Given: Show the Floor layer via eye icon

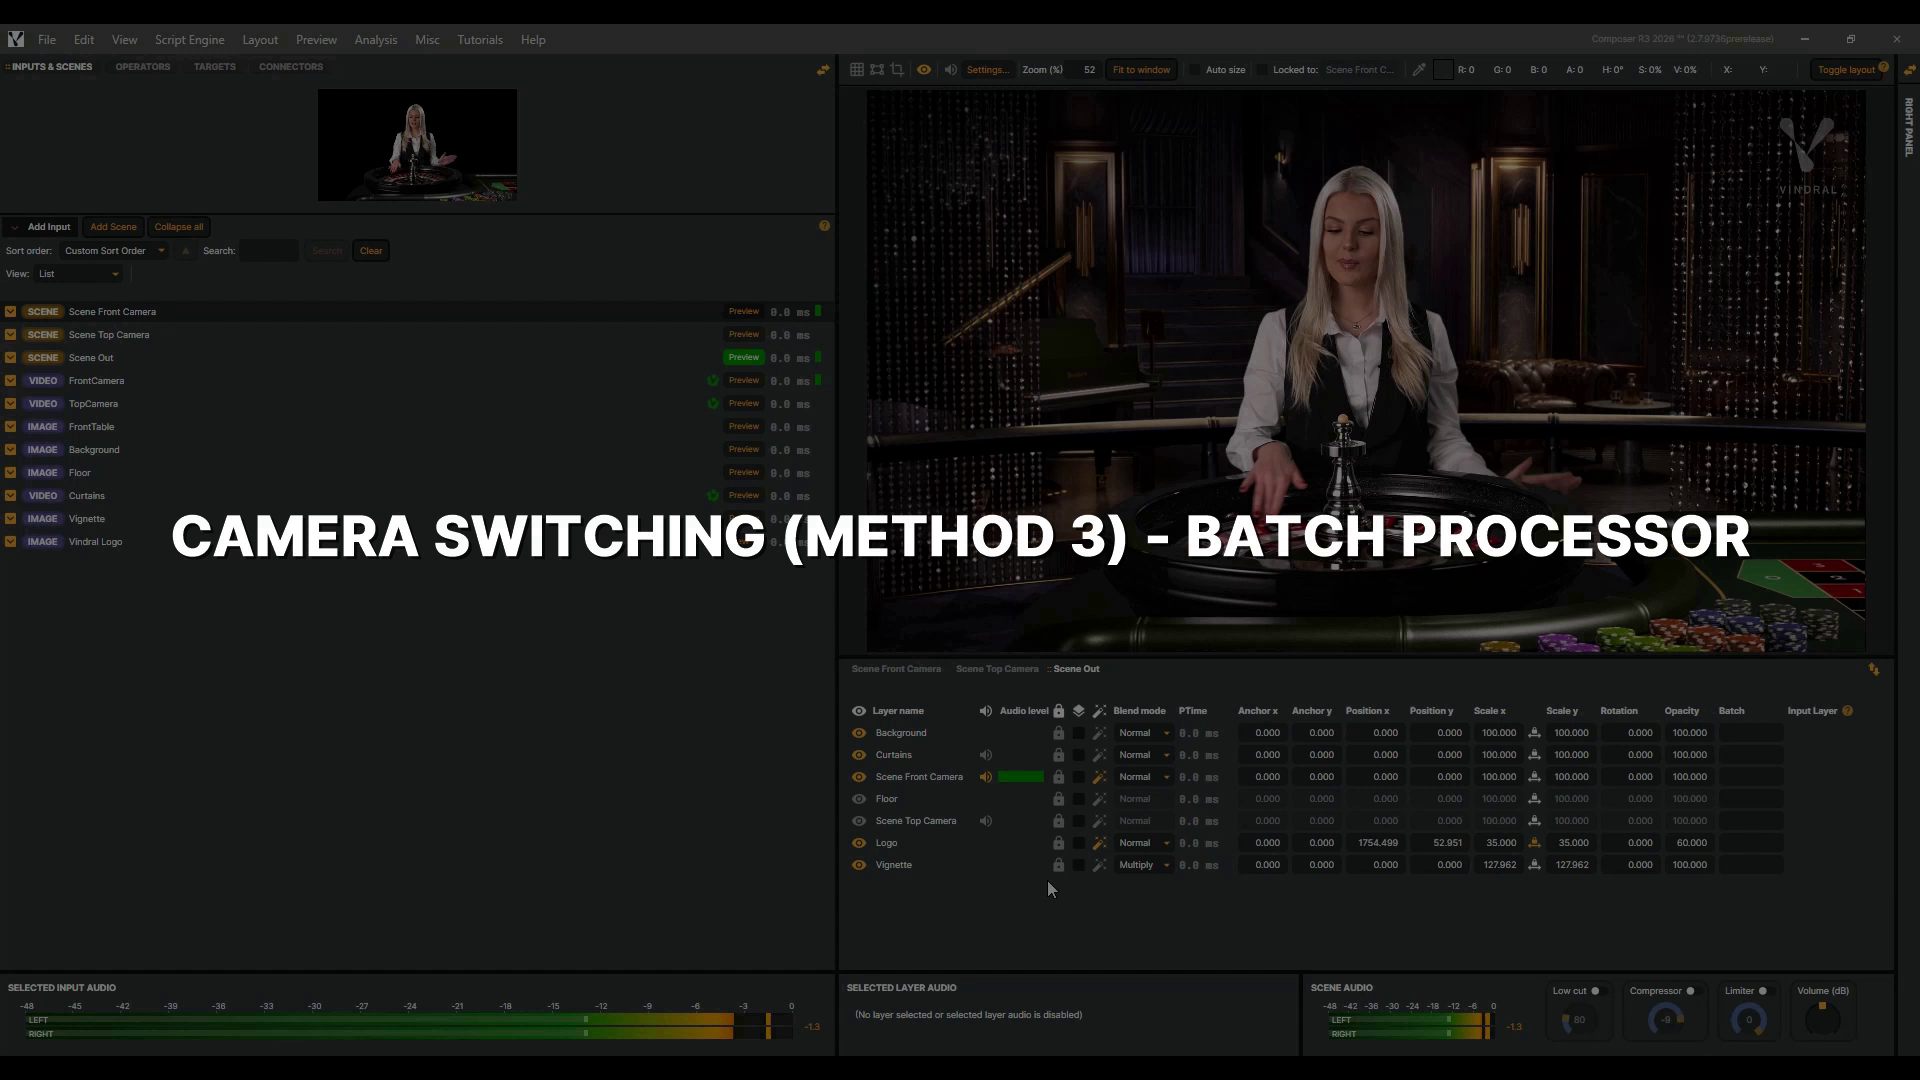Looking at the screenshot, I should (858, 799).
